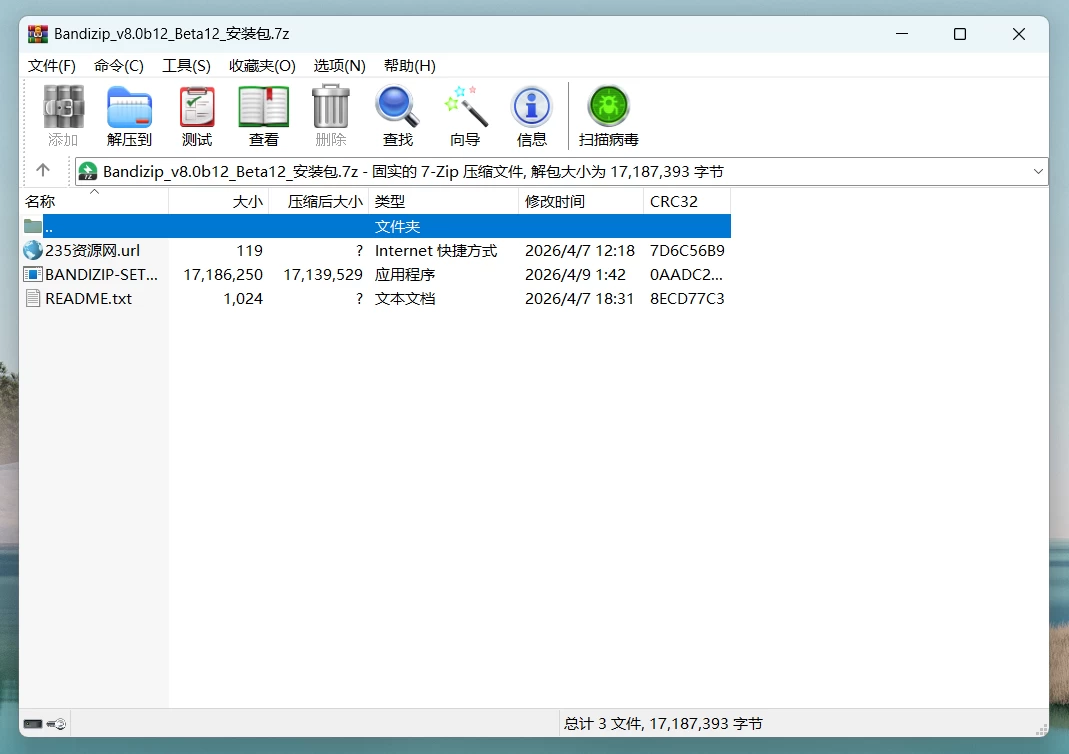
Task: Select the 235资源网.url shortcut
Action: click(x=90, y=251)
